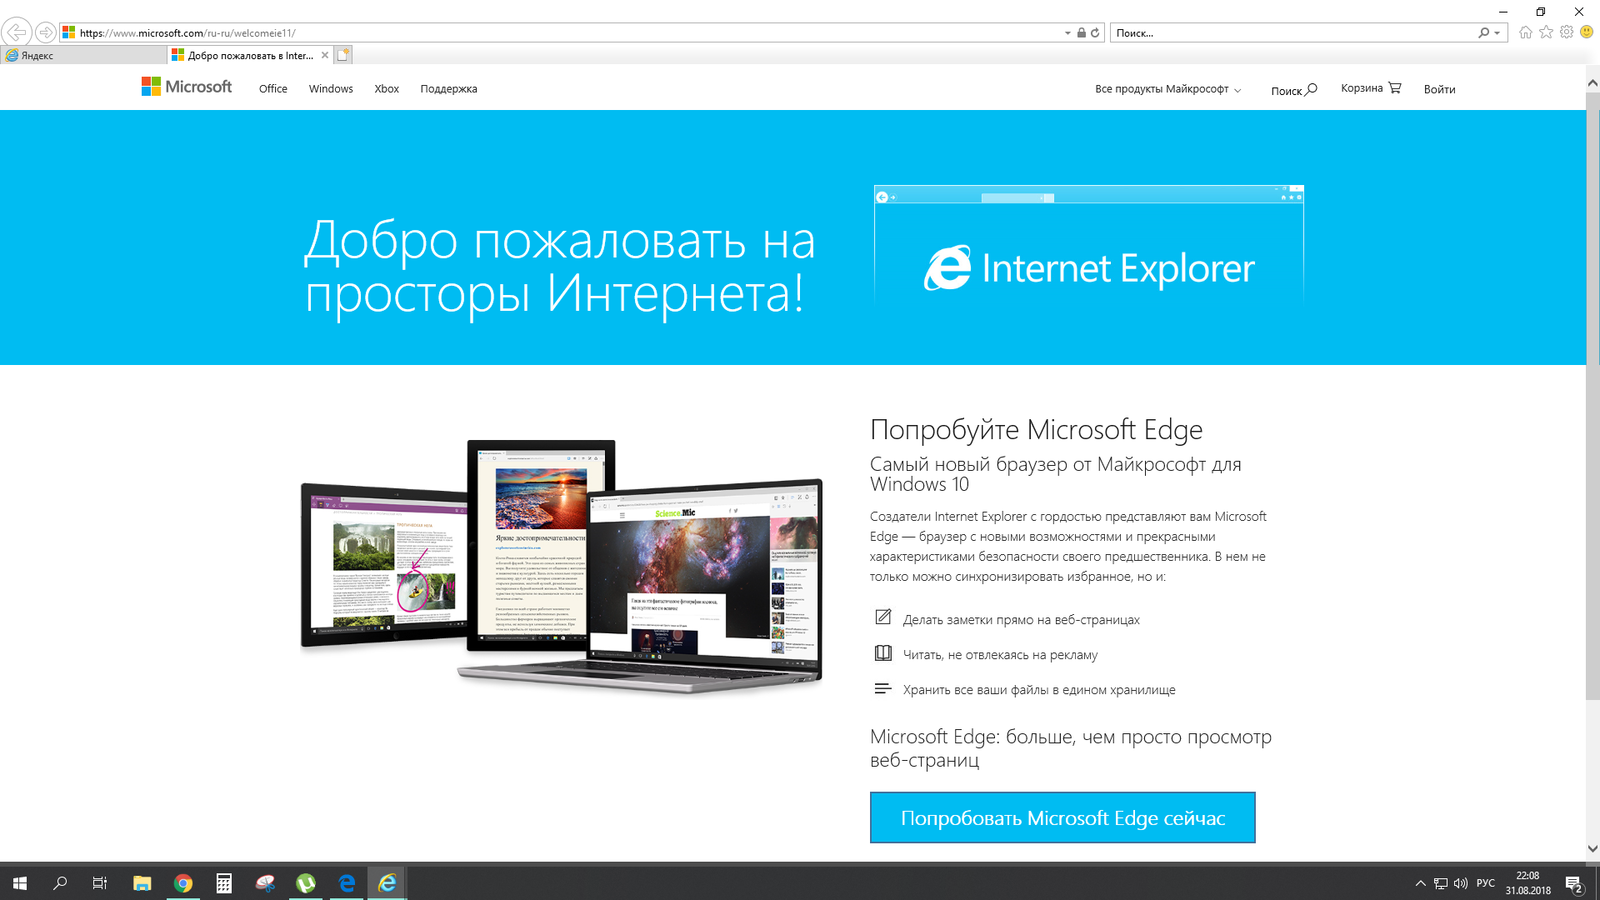Click the browser Forward arrow button
1600x900 pixels.
46,33
